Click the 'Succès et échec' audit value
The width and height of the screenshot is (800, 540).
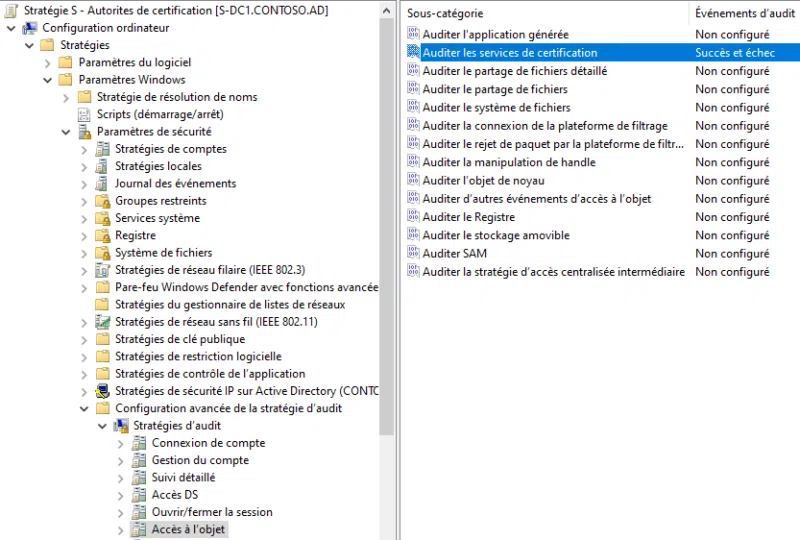pyautogui.click(x=735, y=53)
